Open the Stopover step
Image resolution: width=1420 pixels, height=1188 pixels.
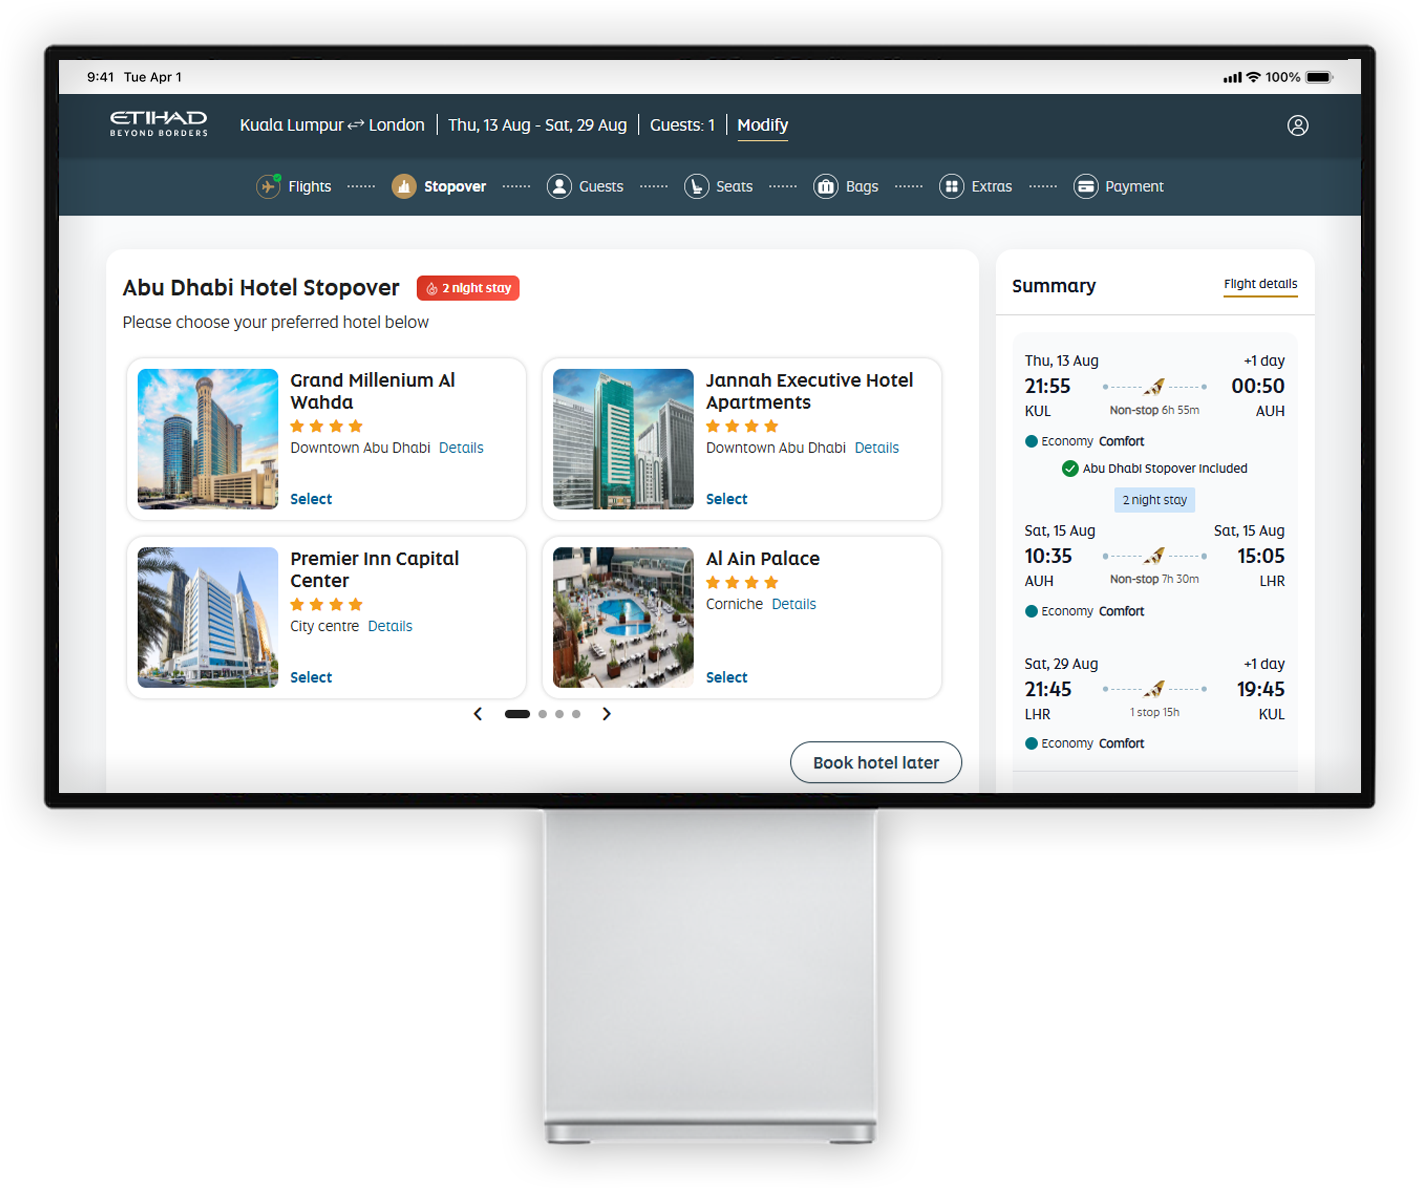click(x=439, y=186)
